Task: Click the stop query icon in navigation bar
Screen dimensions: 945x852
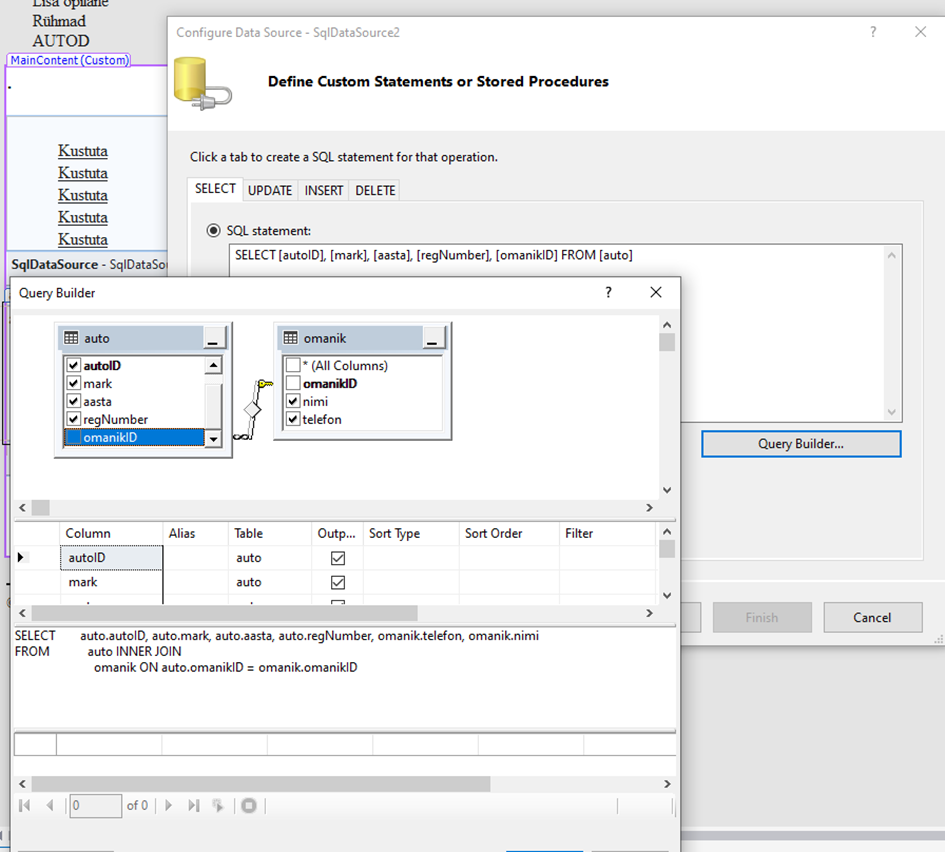Action: click(249, 805)
